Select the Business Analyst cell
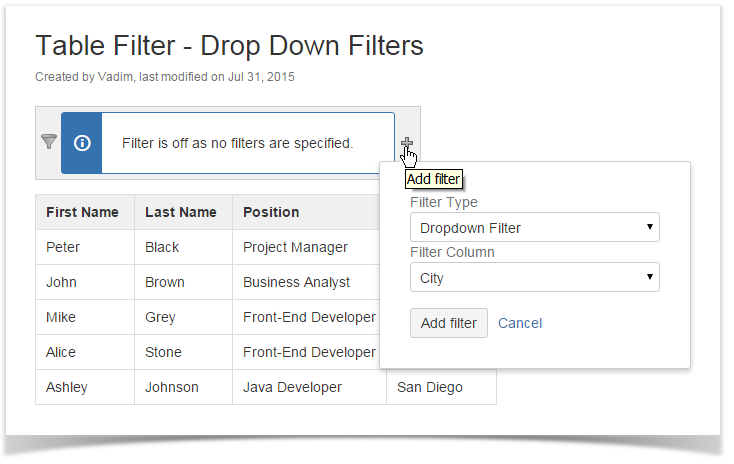The height and width of the screenshot is (464, 734). (x=296, y=282)
